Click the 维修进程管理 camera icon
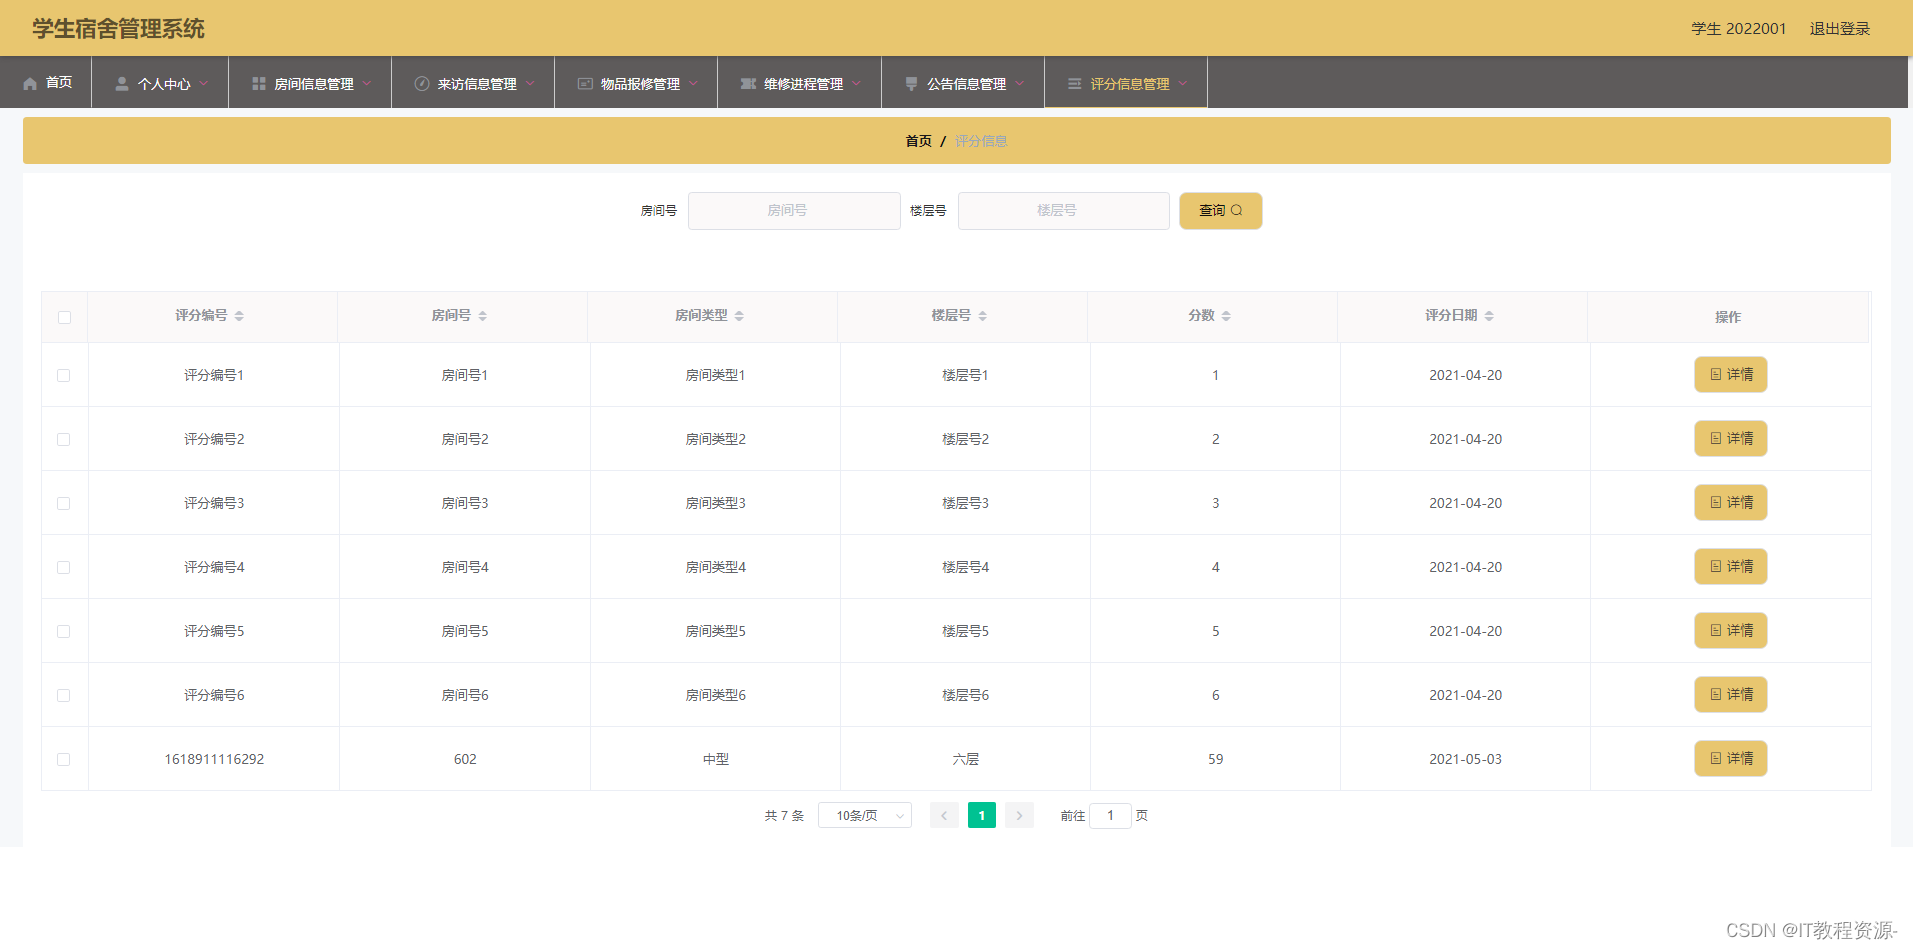 (748, 84)
